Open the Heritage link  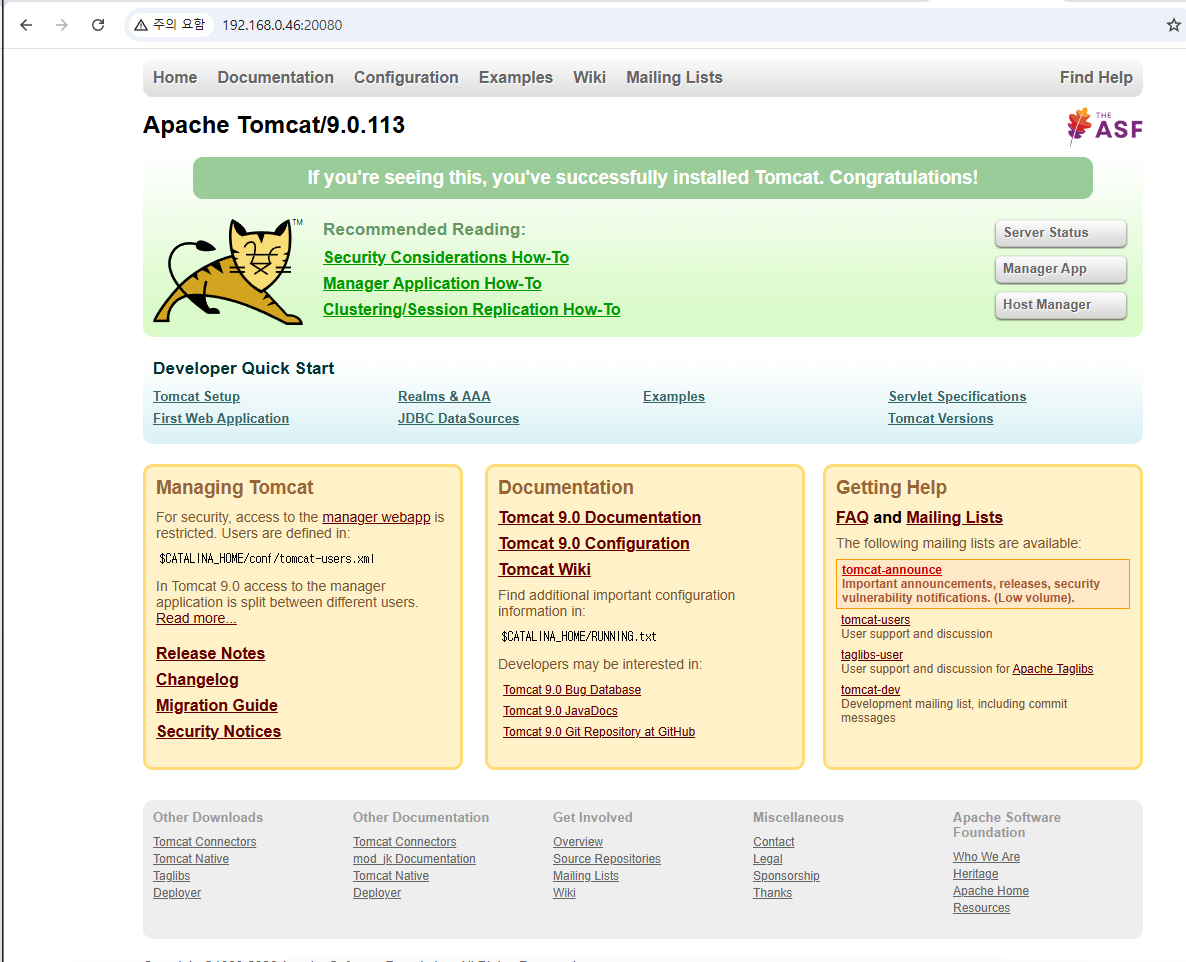pyautogui.click(x=976, y=874)
